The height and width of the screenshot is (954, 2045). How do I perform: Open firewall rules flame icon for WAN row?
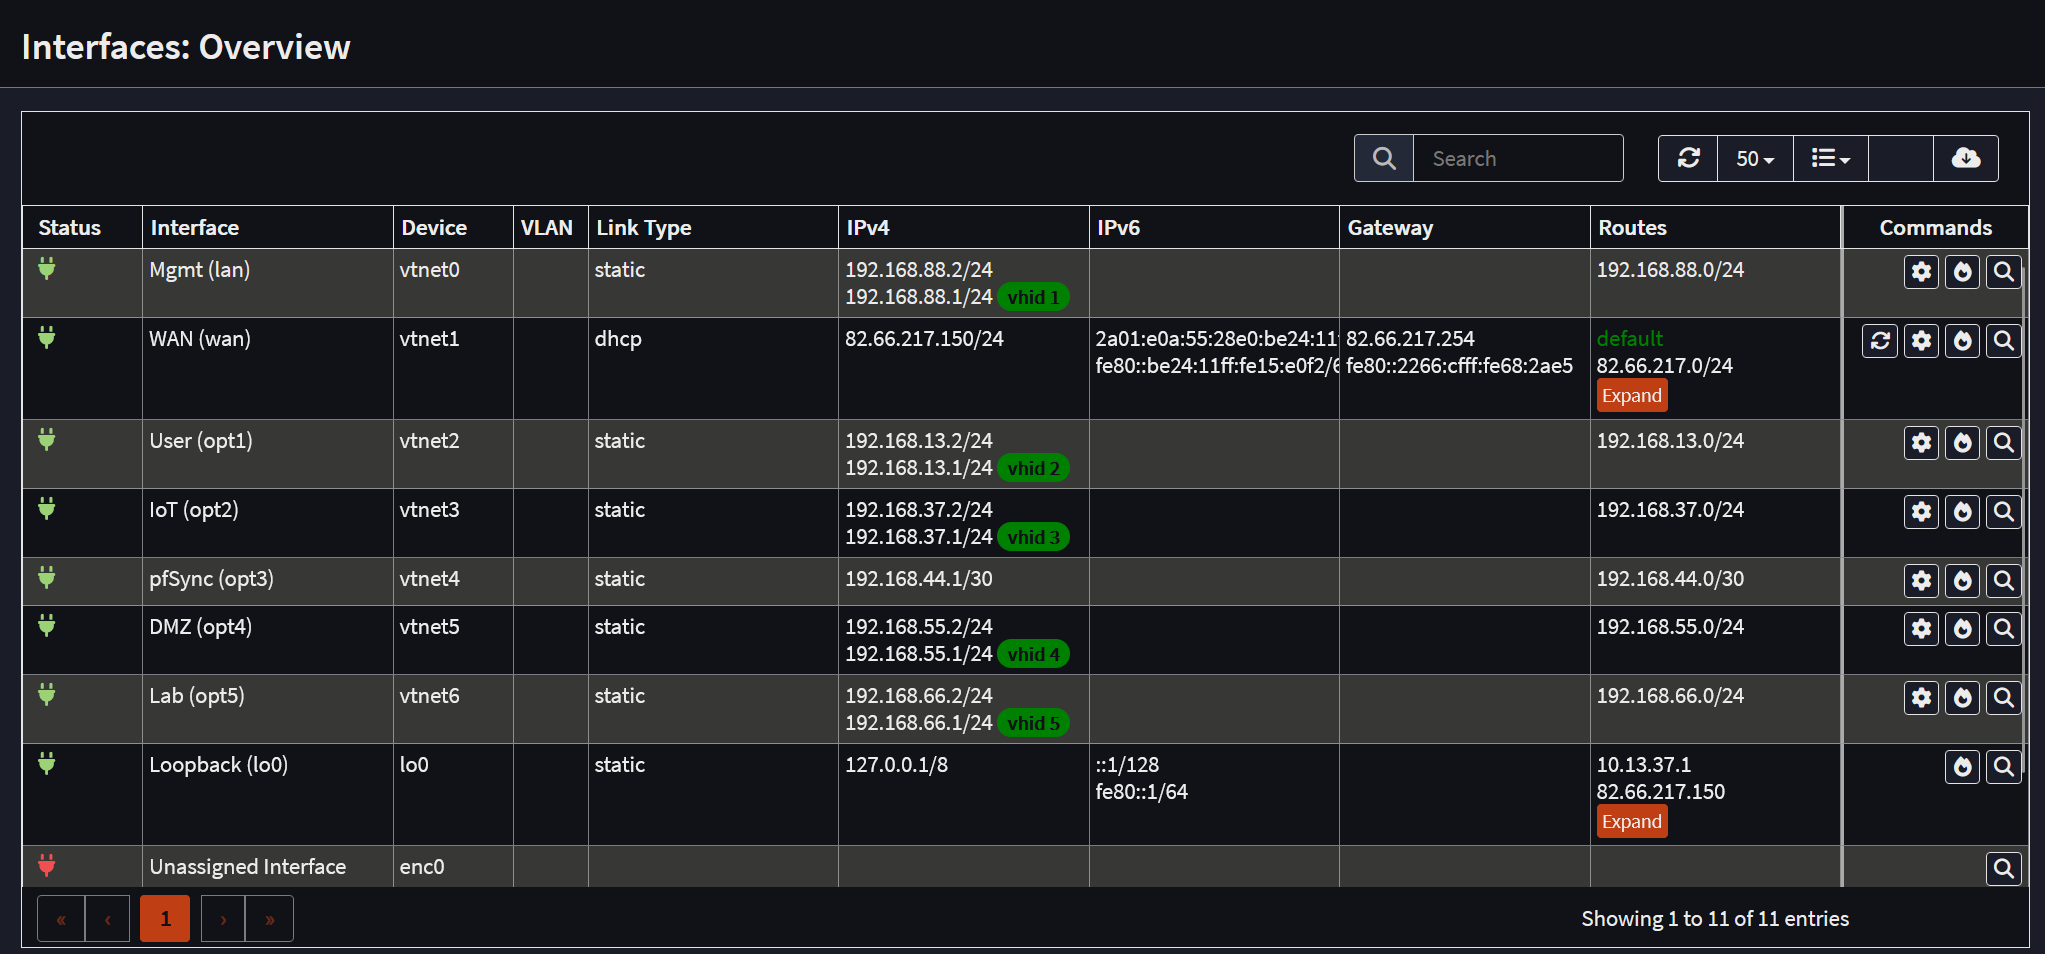tap(1962, 341)
